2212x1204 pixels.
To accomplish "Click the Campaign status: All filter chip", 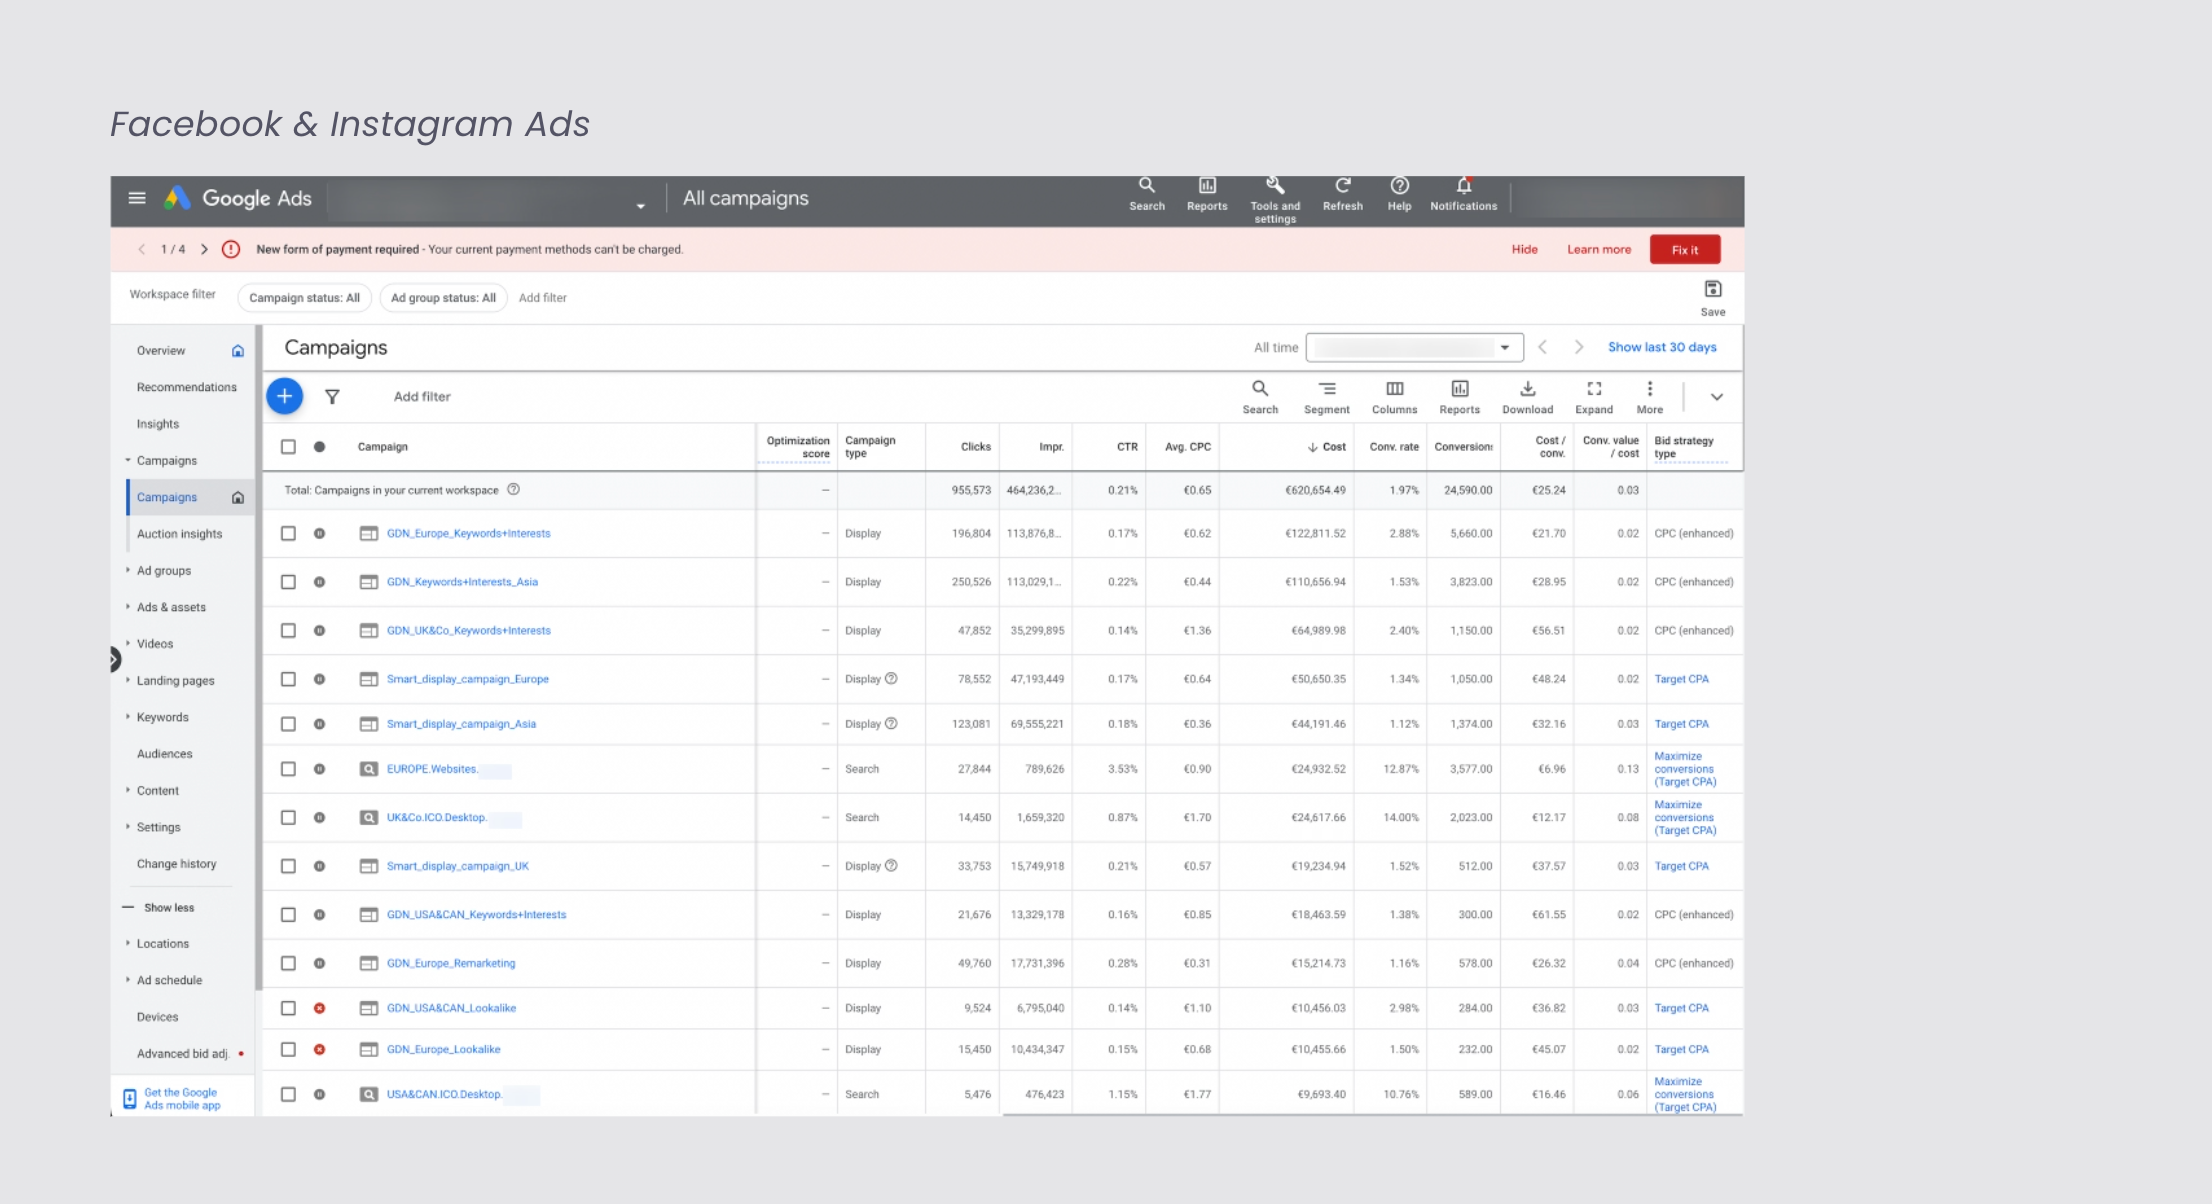I will pos(305,298).
